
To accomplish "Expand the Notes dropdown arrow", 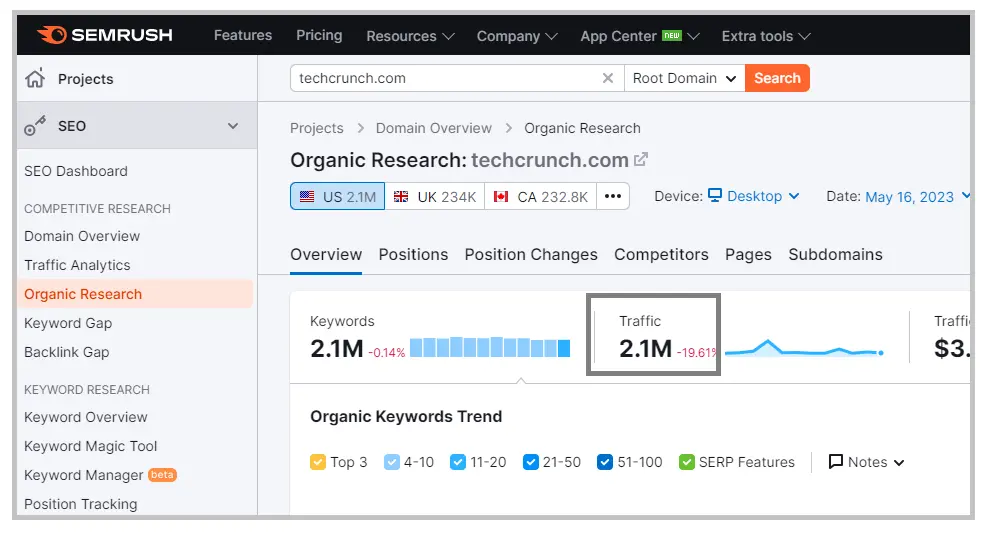I will click(899, 463).
